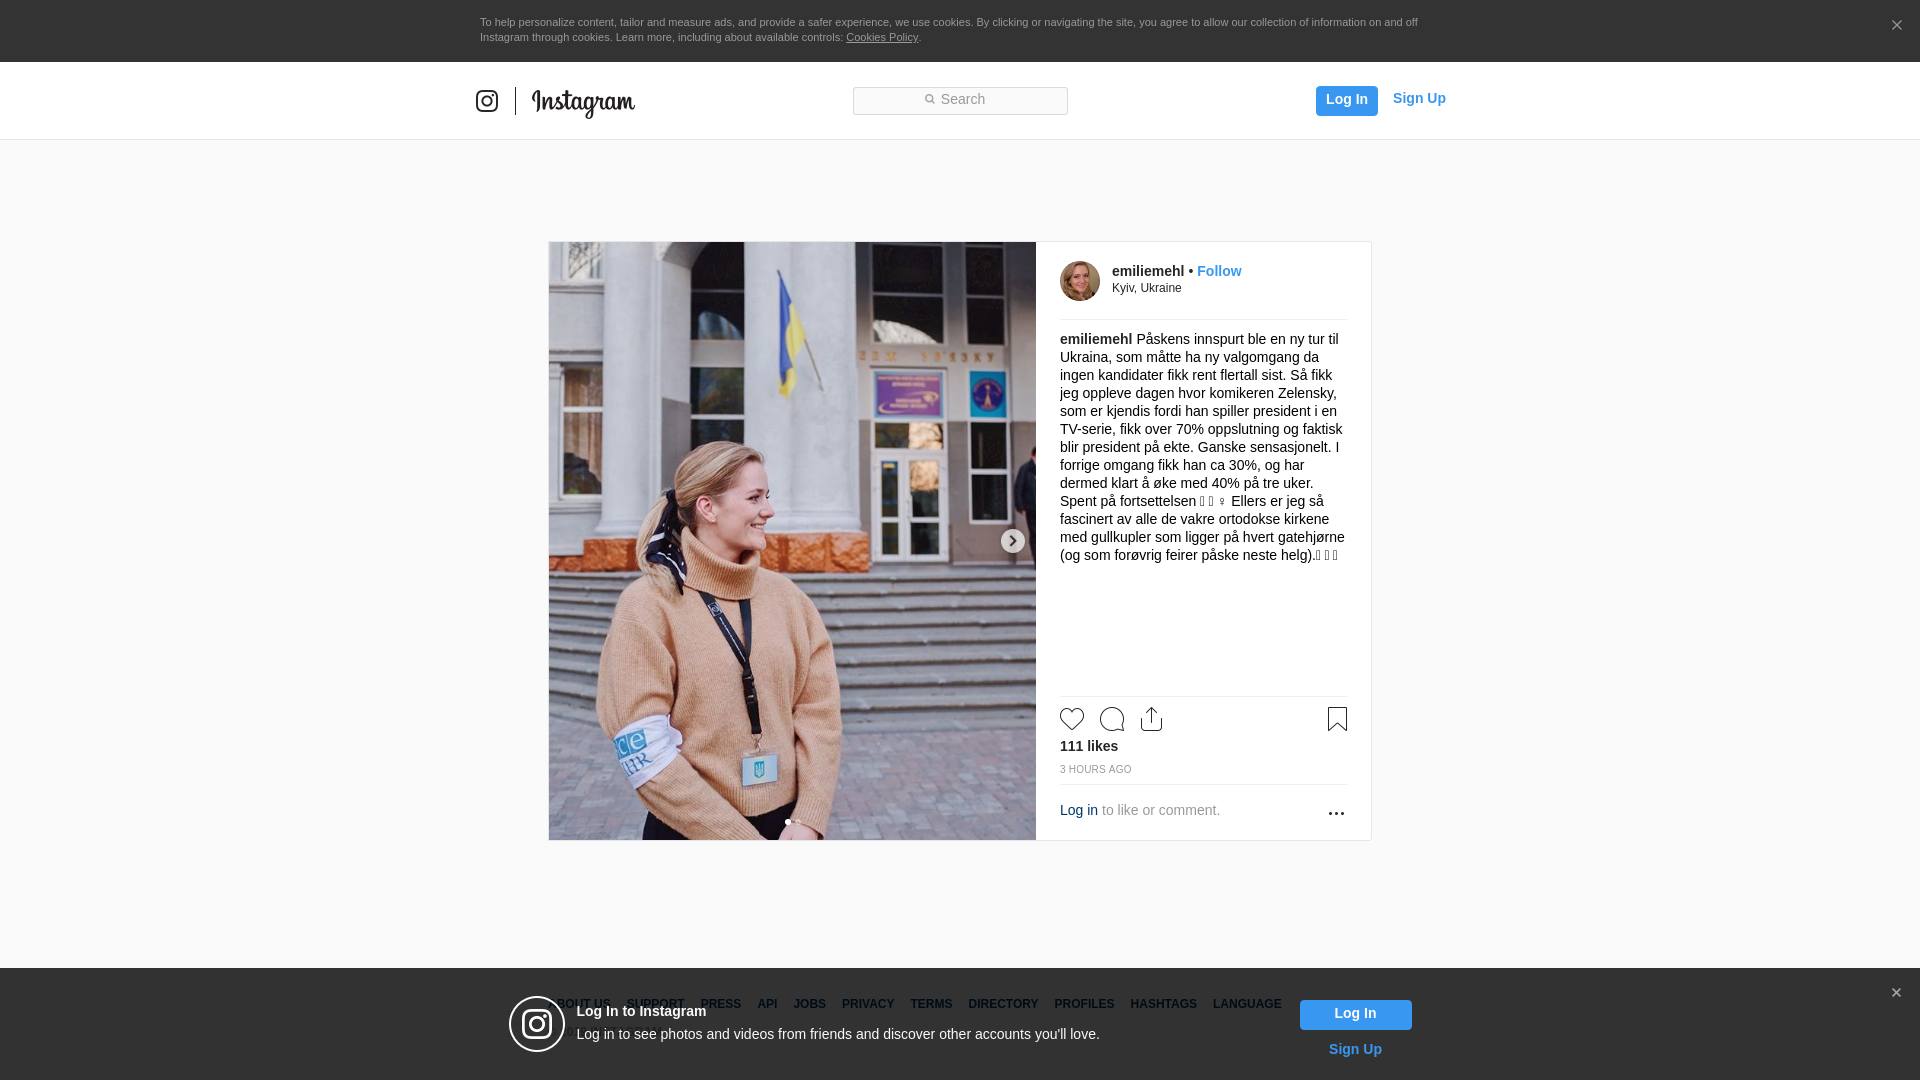This screenshot has height=1080, width=1920.
Task: Focus the Search input field
Action: tap(960, 101)
